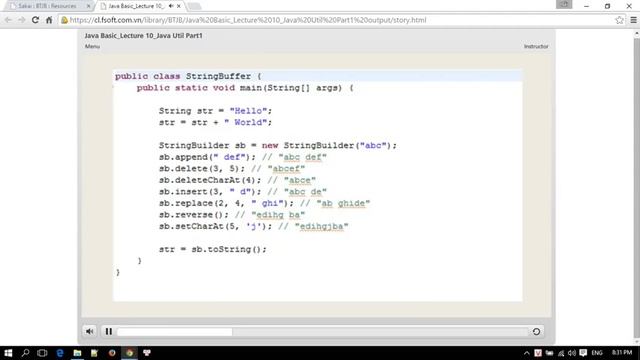Go back to the previous page
Image resolution: width=640 pixels, height=360 pixels.
(8, 20)
